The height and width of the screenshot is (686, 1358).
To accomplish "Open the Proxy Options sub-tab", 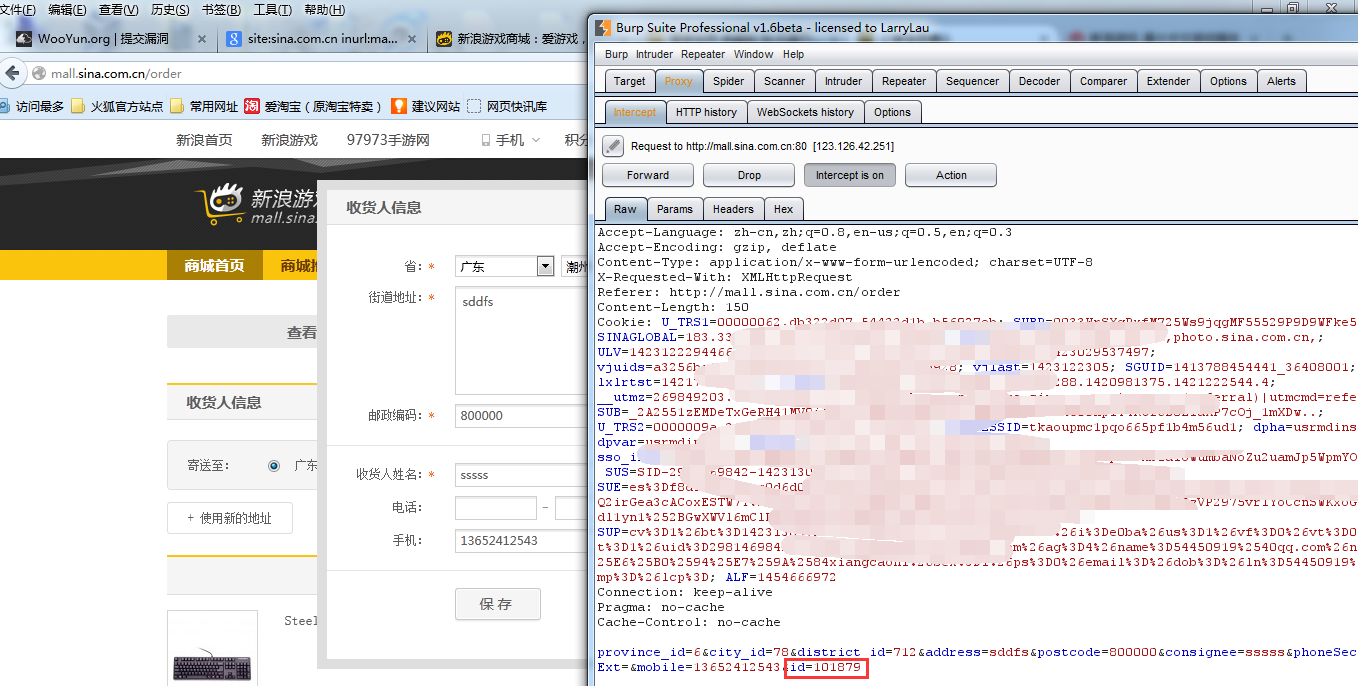I will tap(892, 112).
